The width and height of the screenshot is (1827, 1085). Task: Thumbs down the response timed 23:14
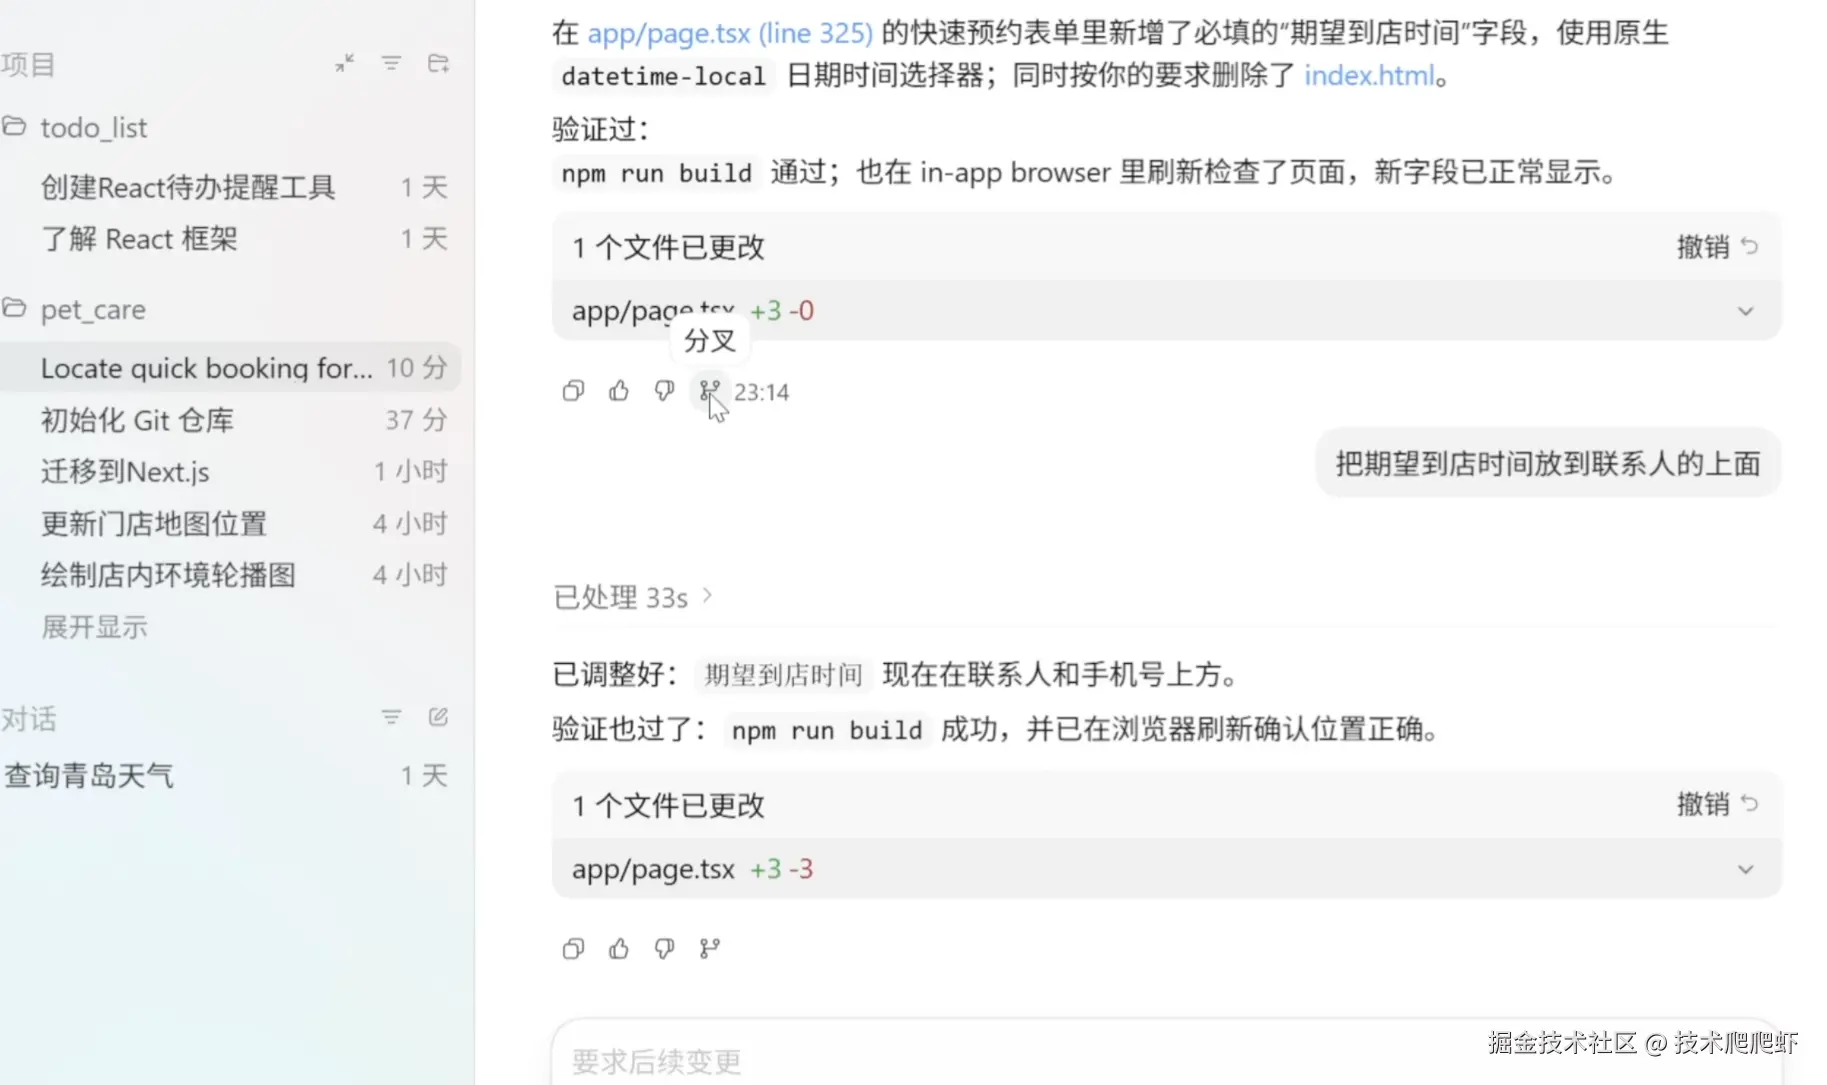click(664, 391)
